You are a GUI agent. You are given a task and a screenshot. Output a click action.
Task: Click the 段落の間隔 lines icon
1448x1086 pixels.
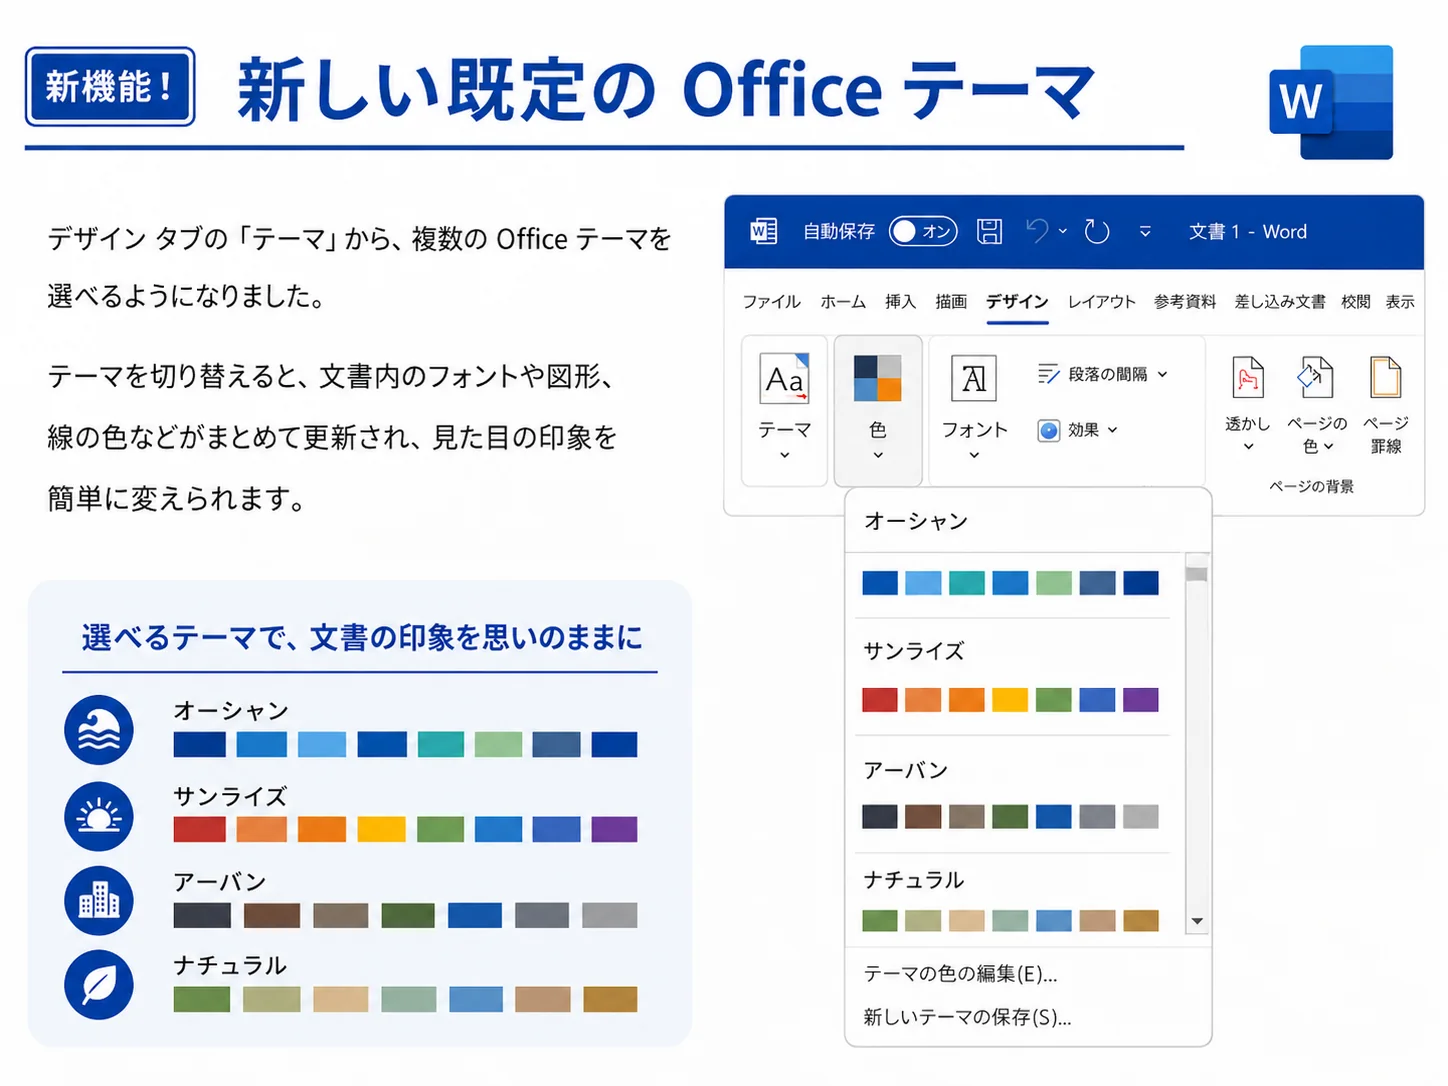1048,374
